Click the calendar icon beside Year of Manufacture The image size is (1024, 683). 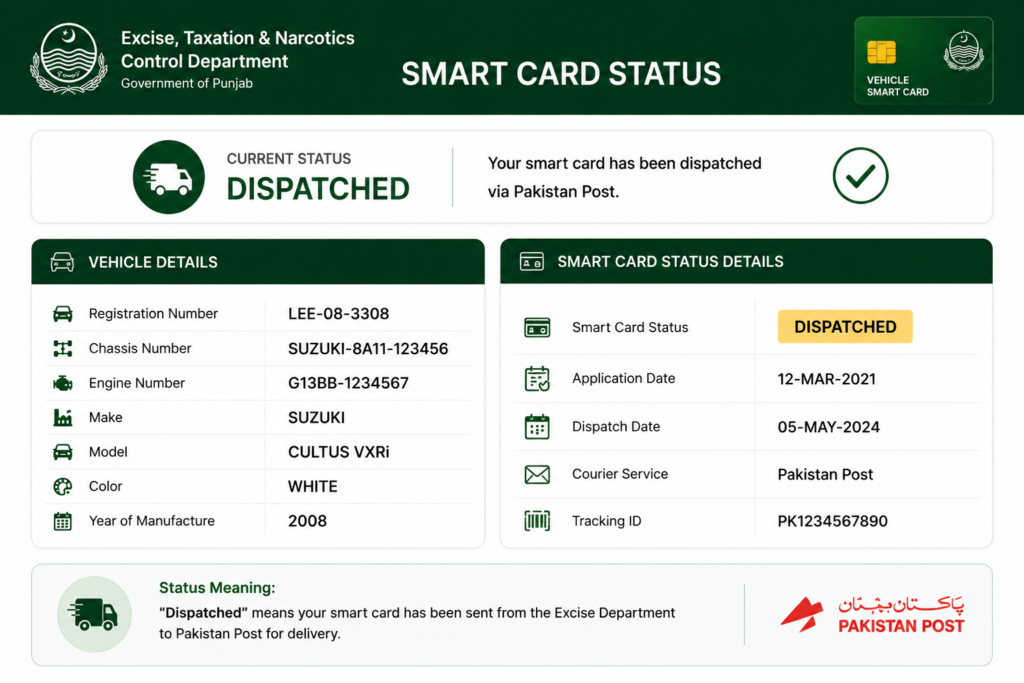pos(63,521)
